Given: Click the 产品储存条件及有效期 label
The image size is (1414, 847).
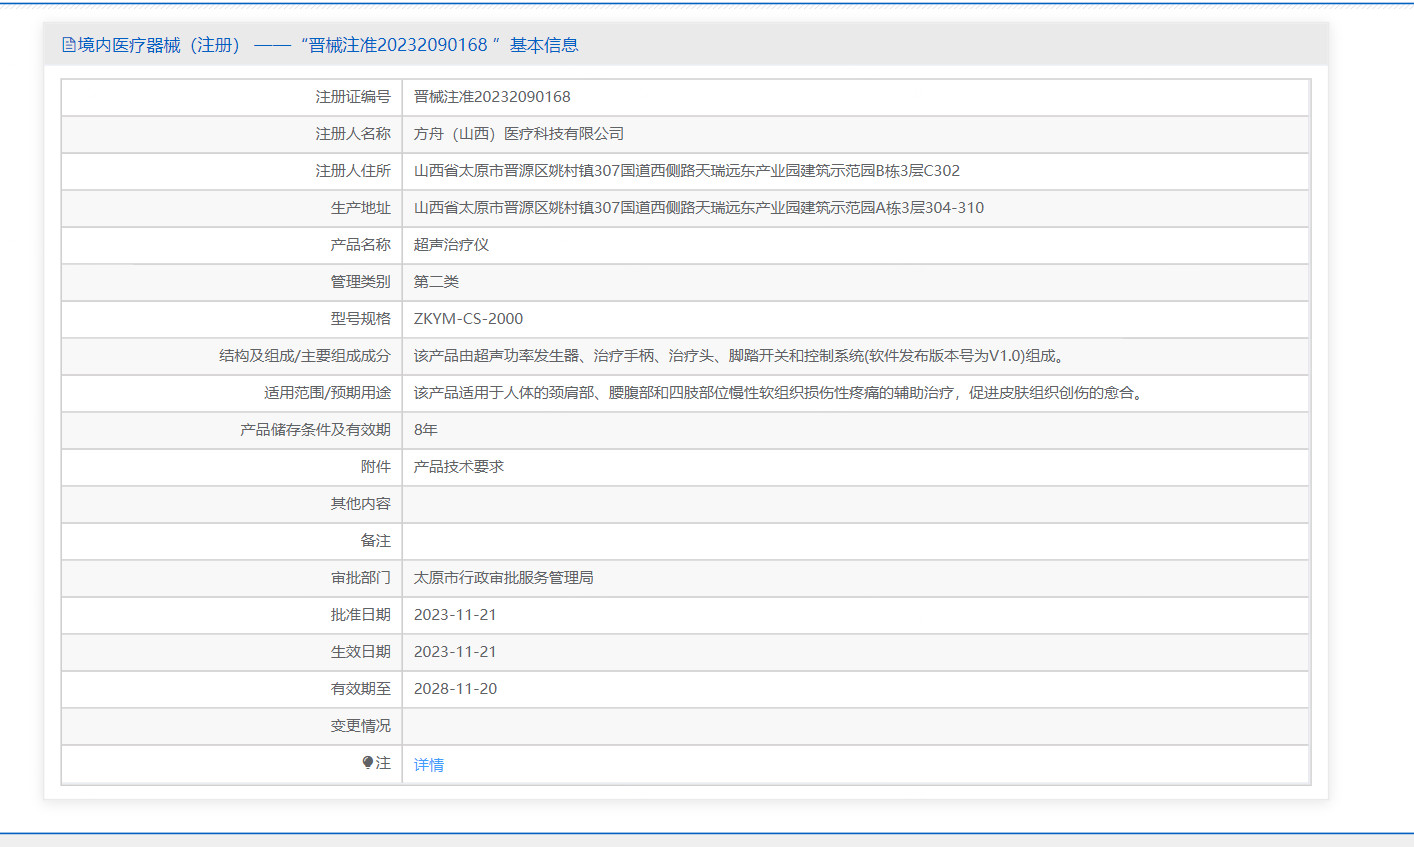Looking at the screenshot, I should tap(315, 430).
